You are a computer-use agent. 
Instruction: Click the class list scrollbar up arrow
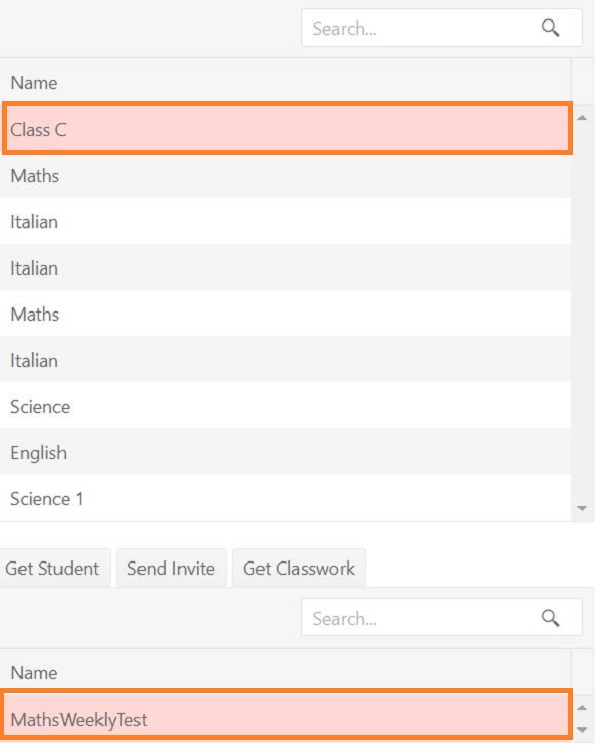point(582,117)
